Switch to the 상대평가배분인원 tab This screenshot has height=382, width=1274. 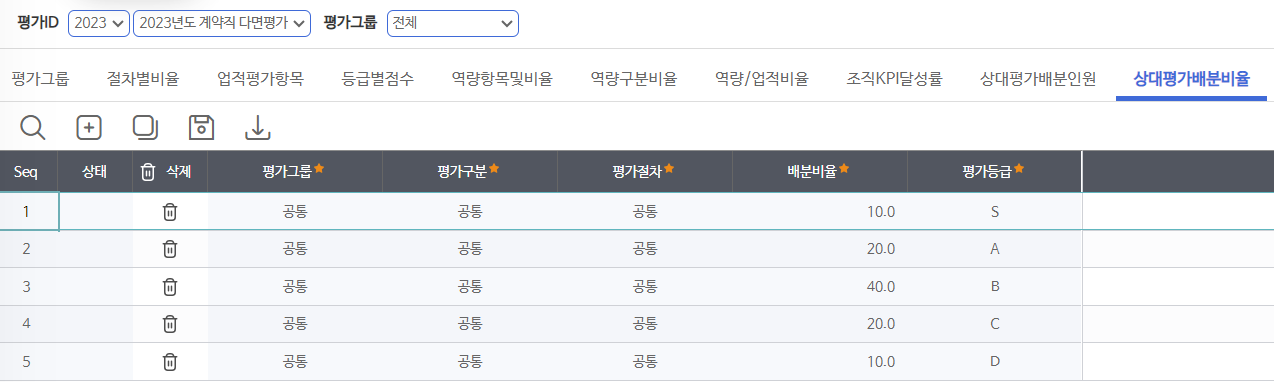pyautogui.click(x=1038, y=79)
